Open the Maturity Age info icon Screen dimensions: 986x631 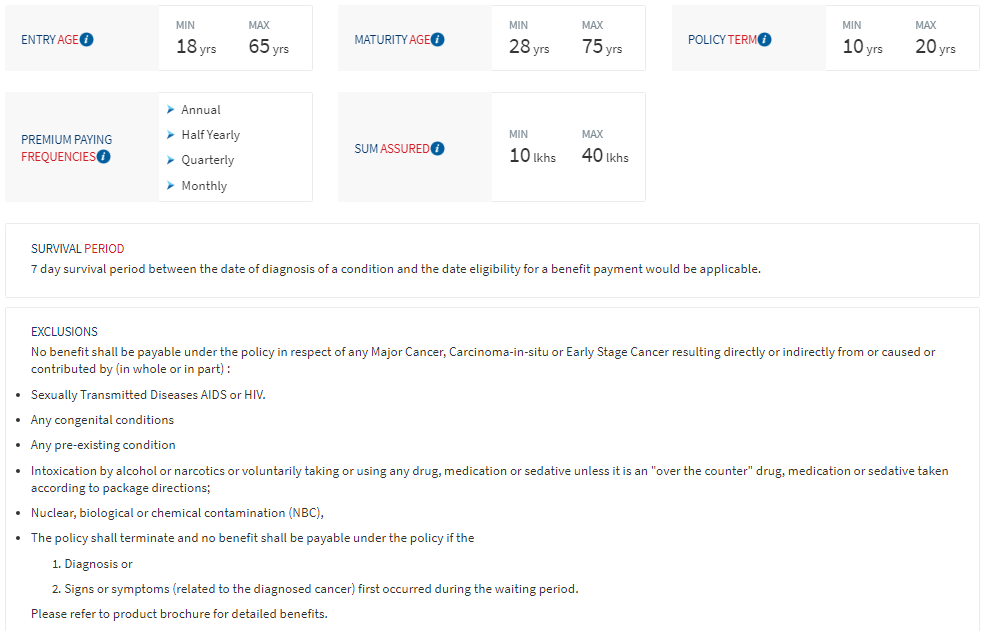(438, 40)
